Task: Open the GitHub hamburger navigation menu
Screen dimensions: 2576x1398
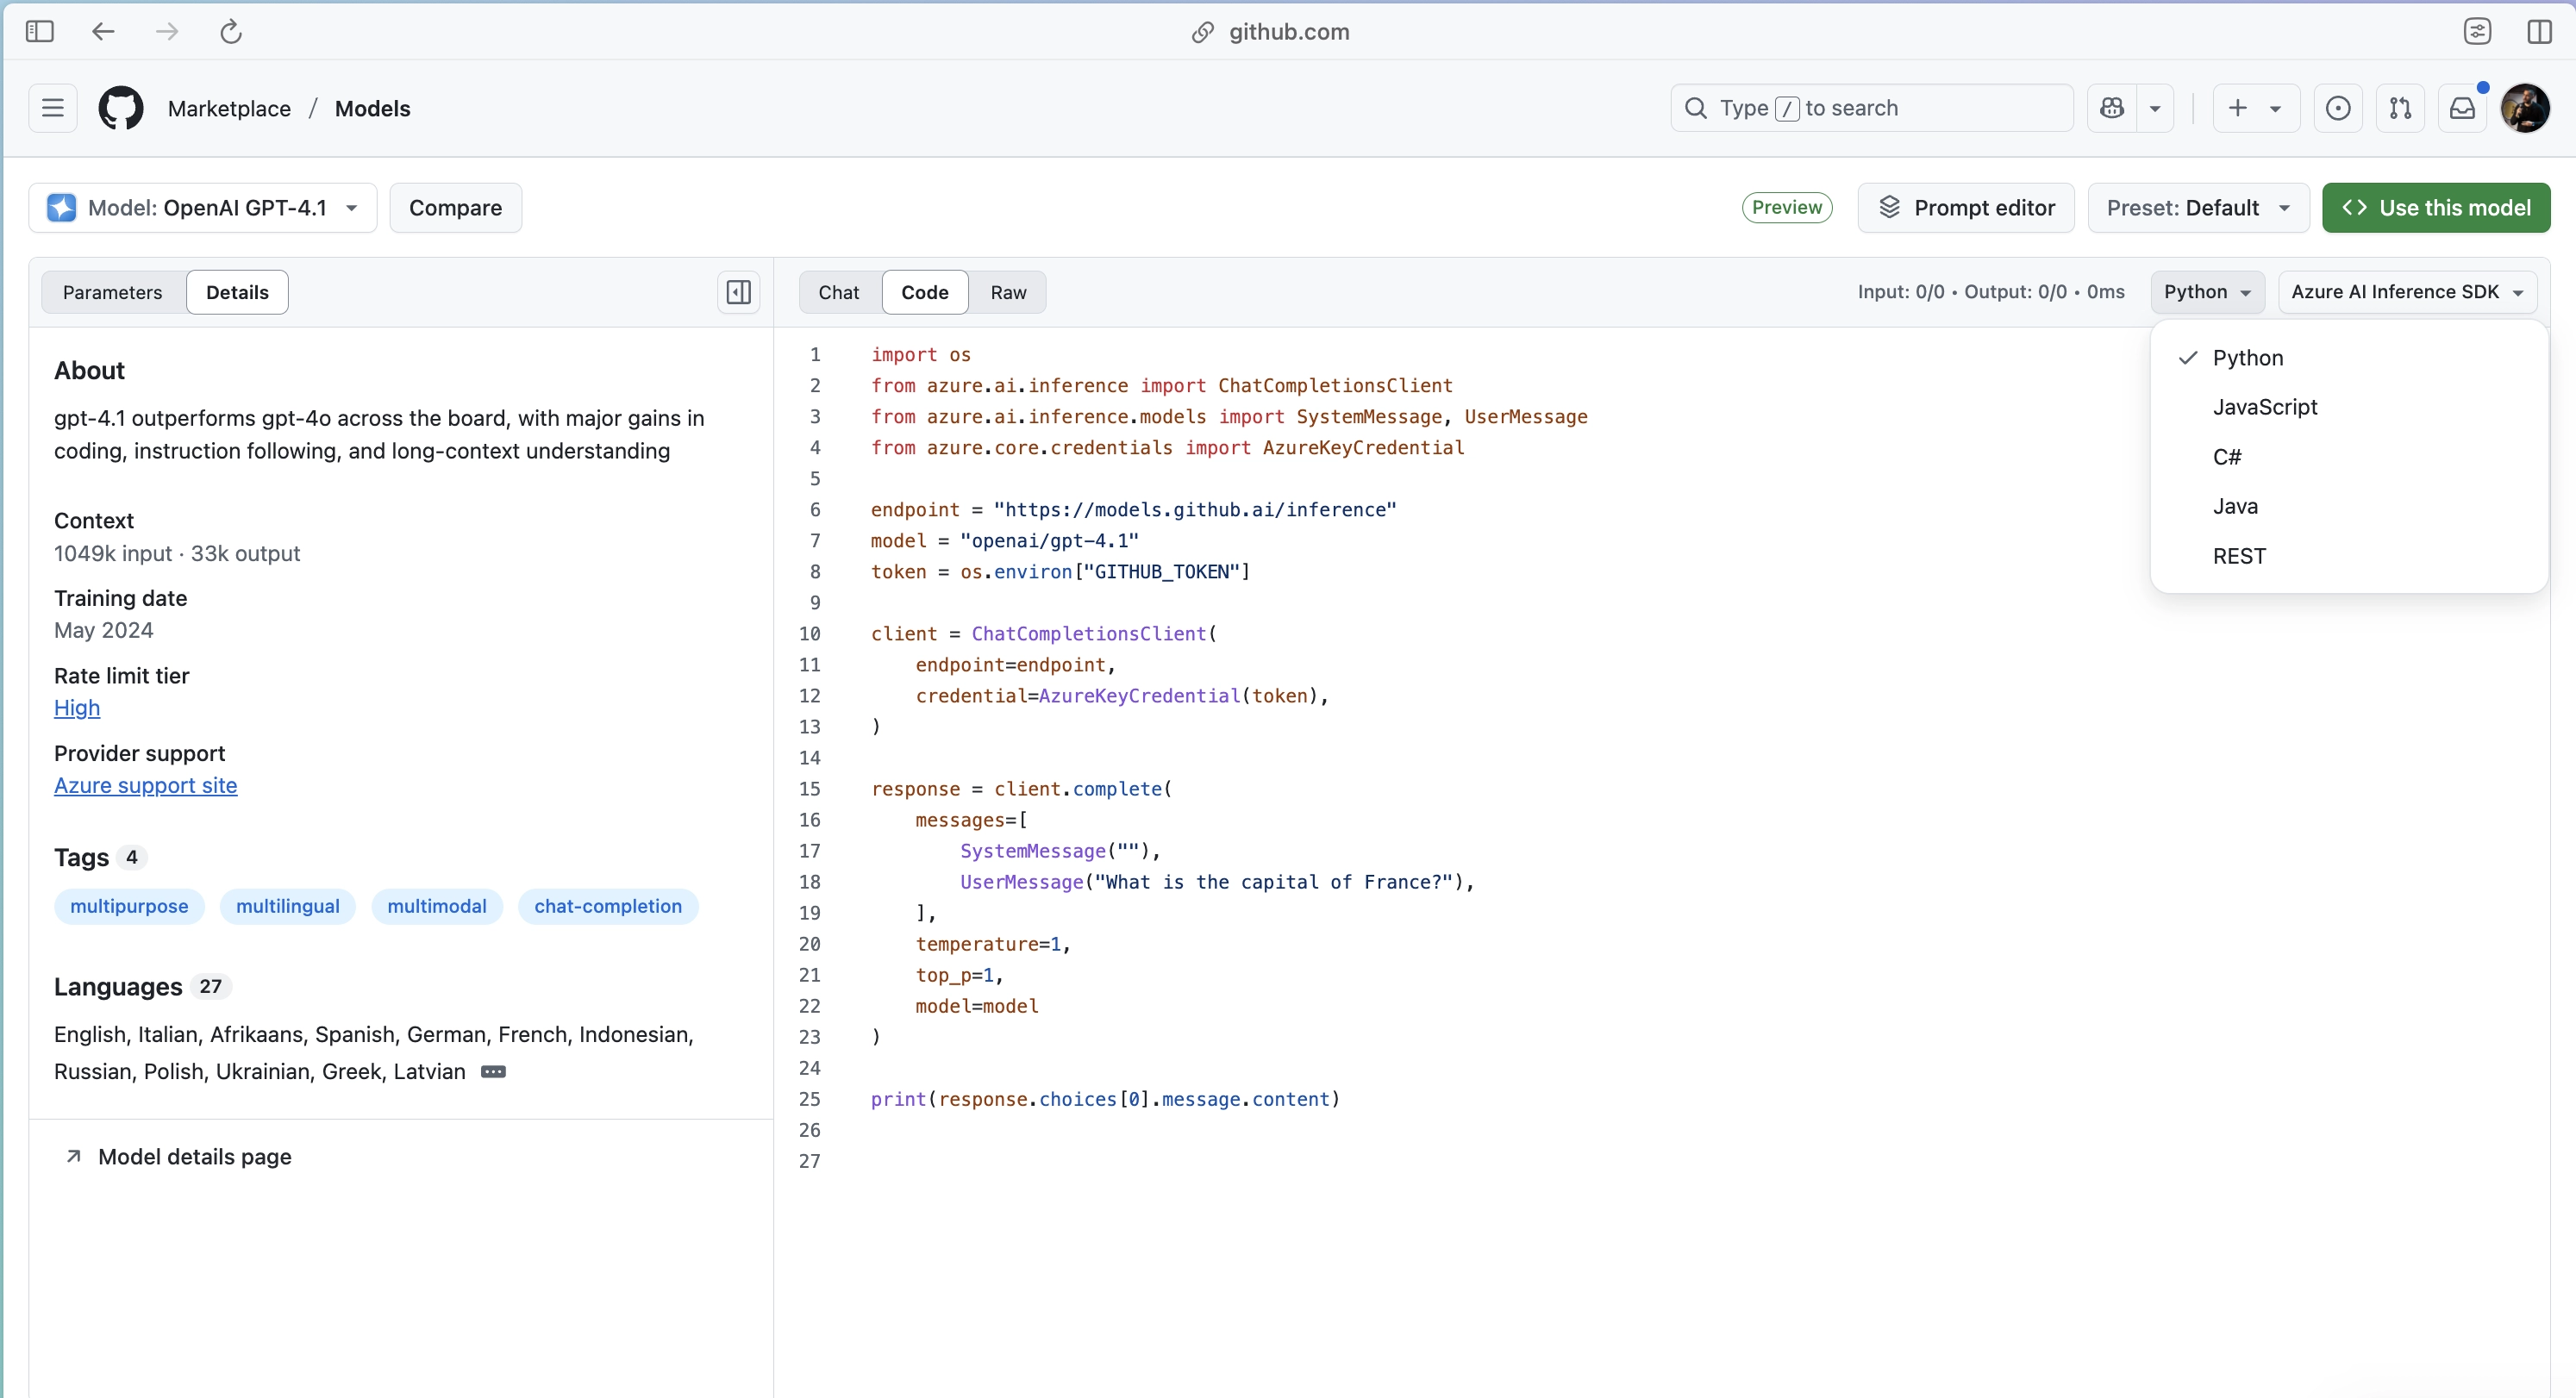Action: coord(53,108)
